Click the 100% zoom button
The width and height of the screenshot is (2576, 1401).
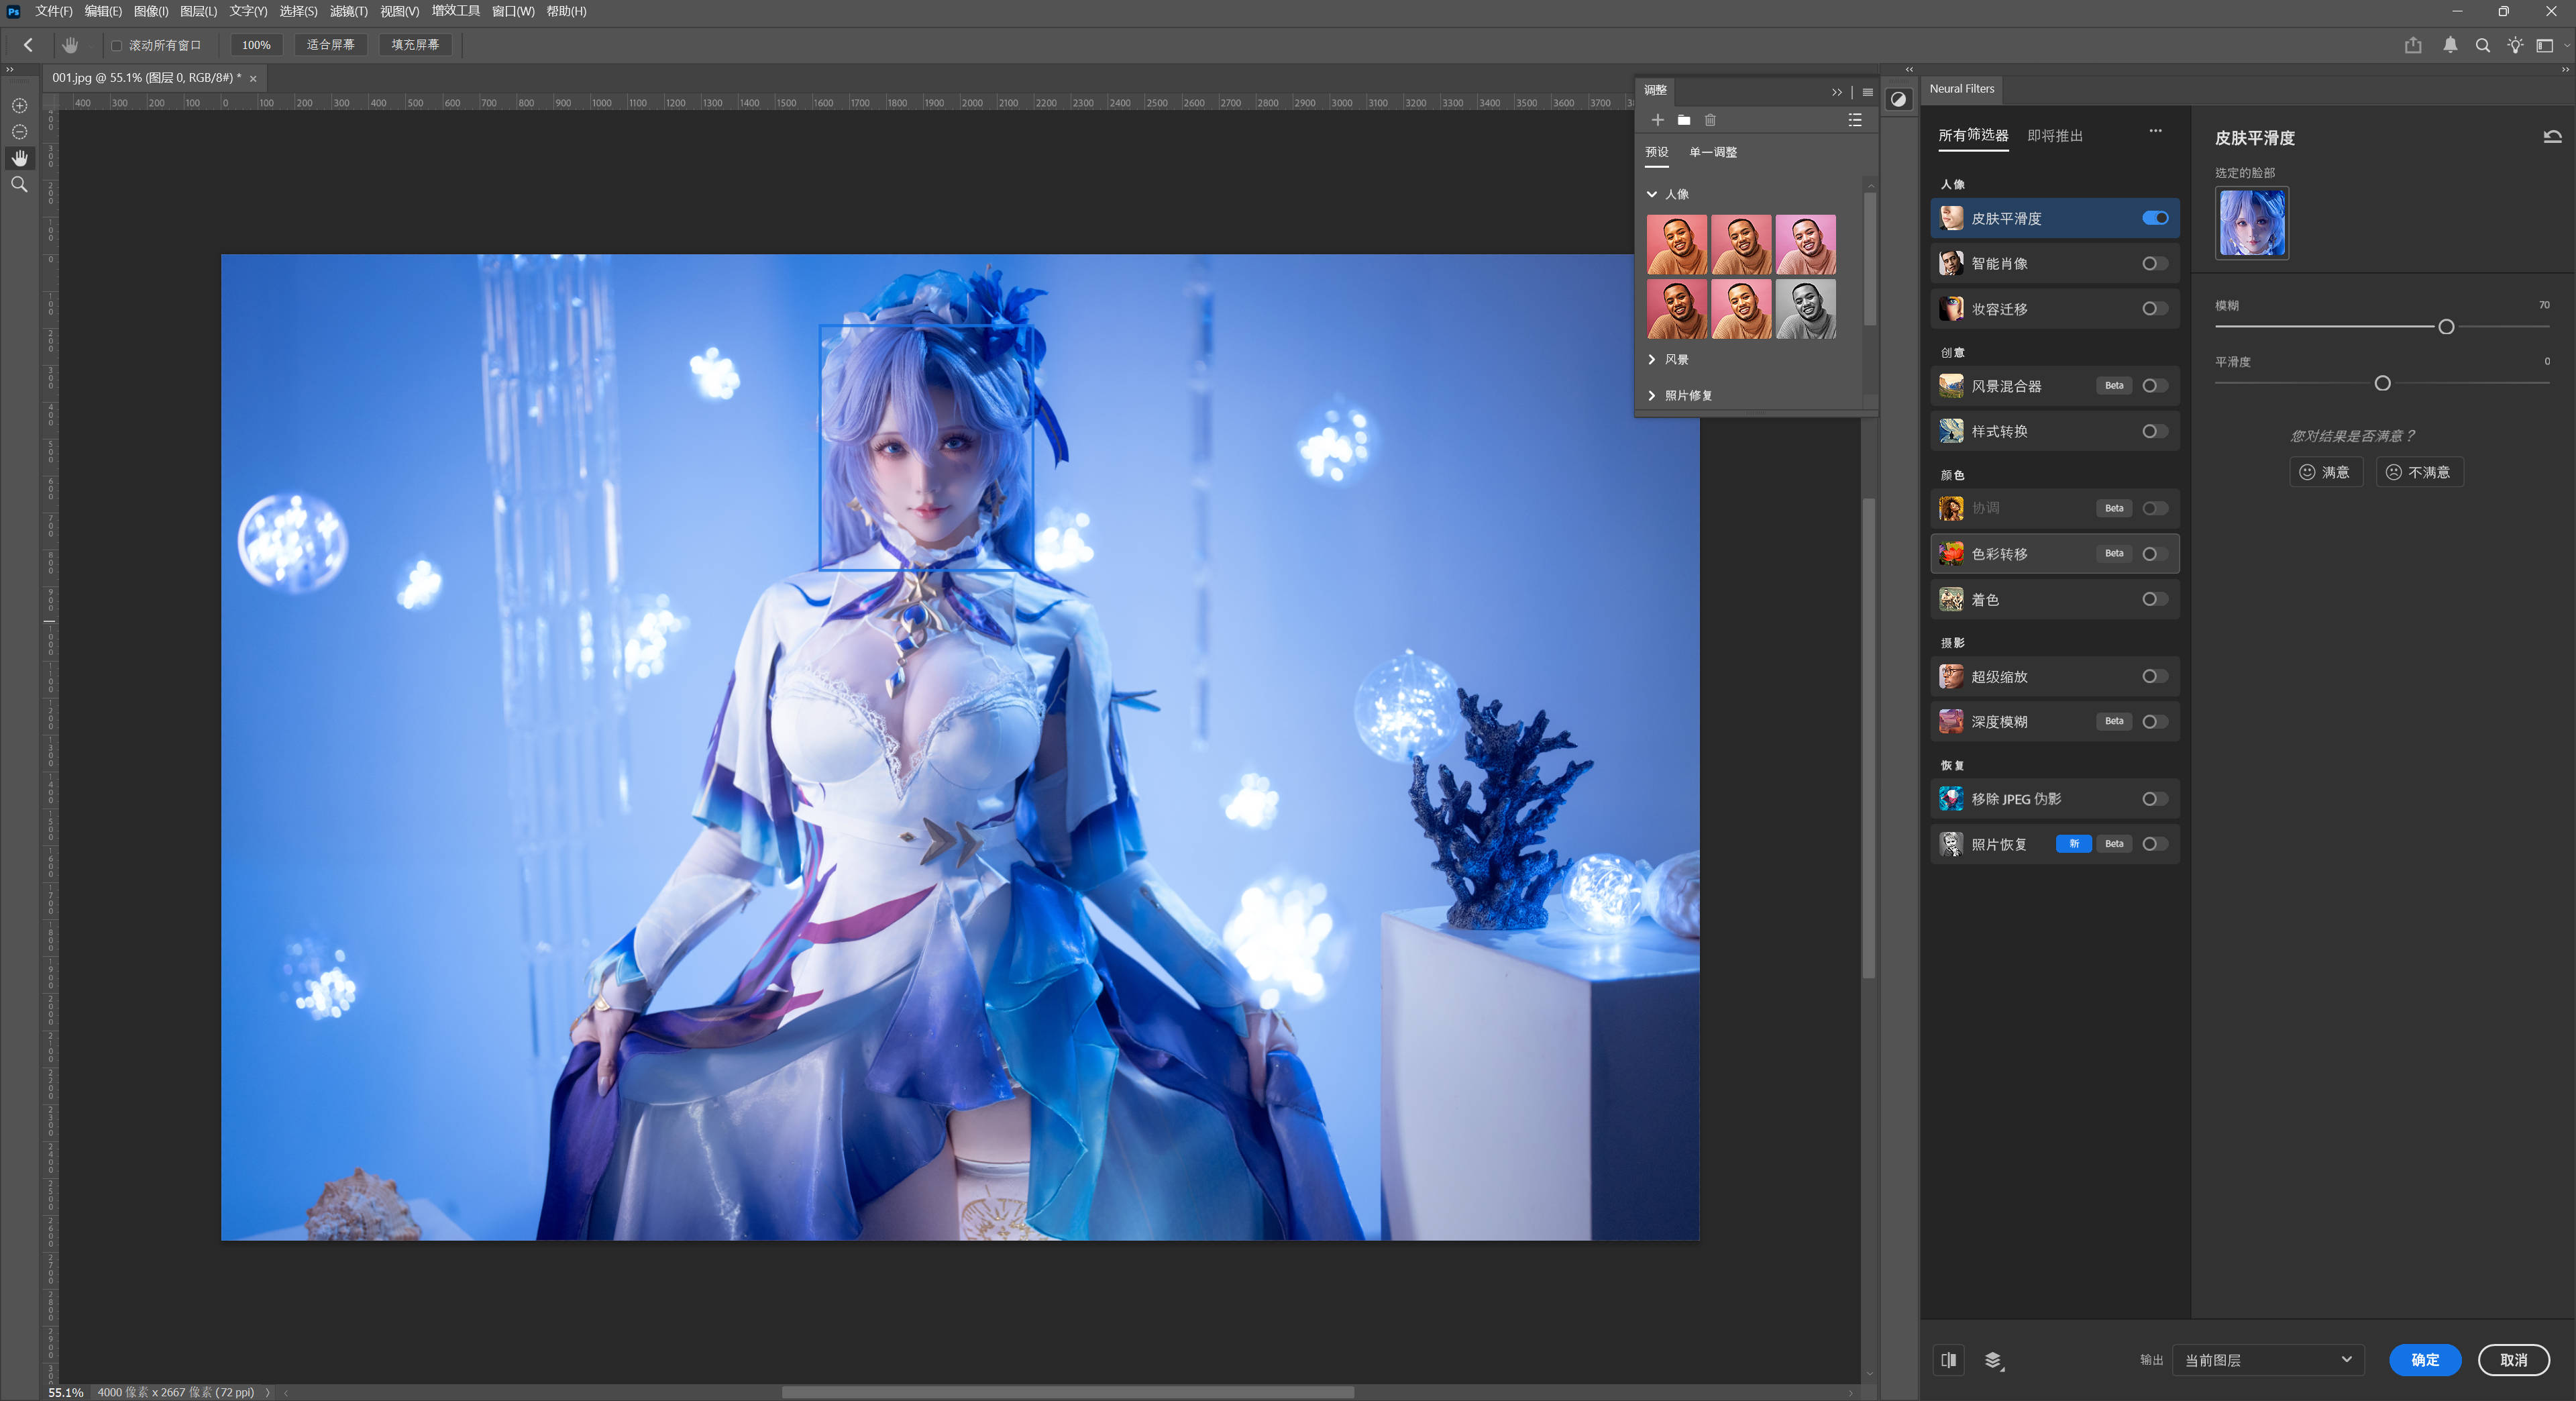(256, 45)
